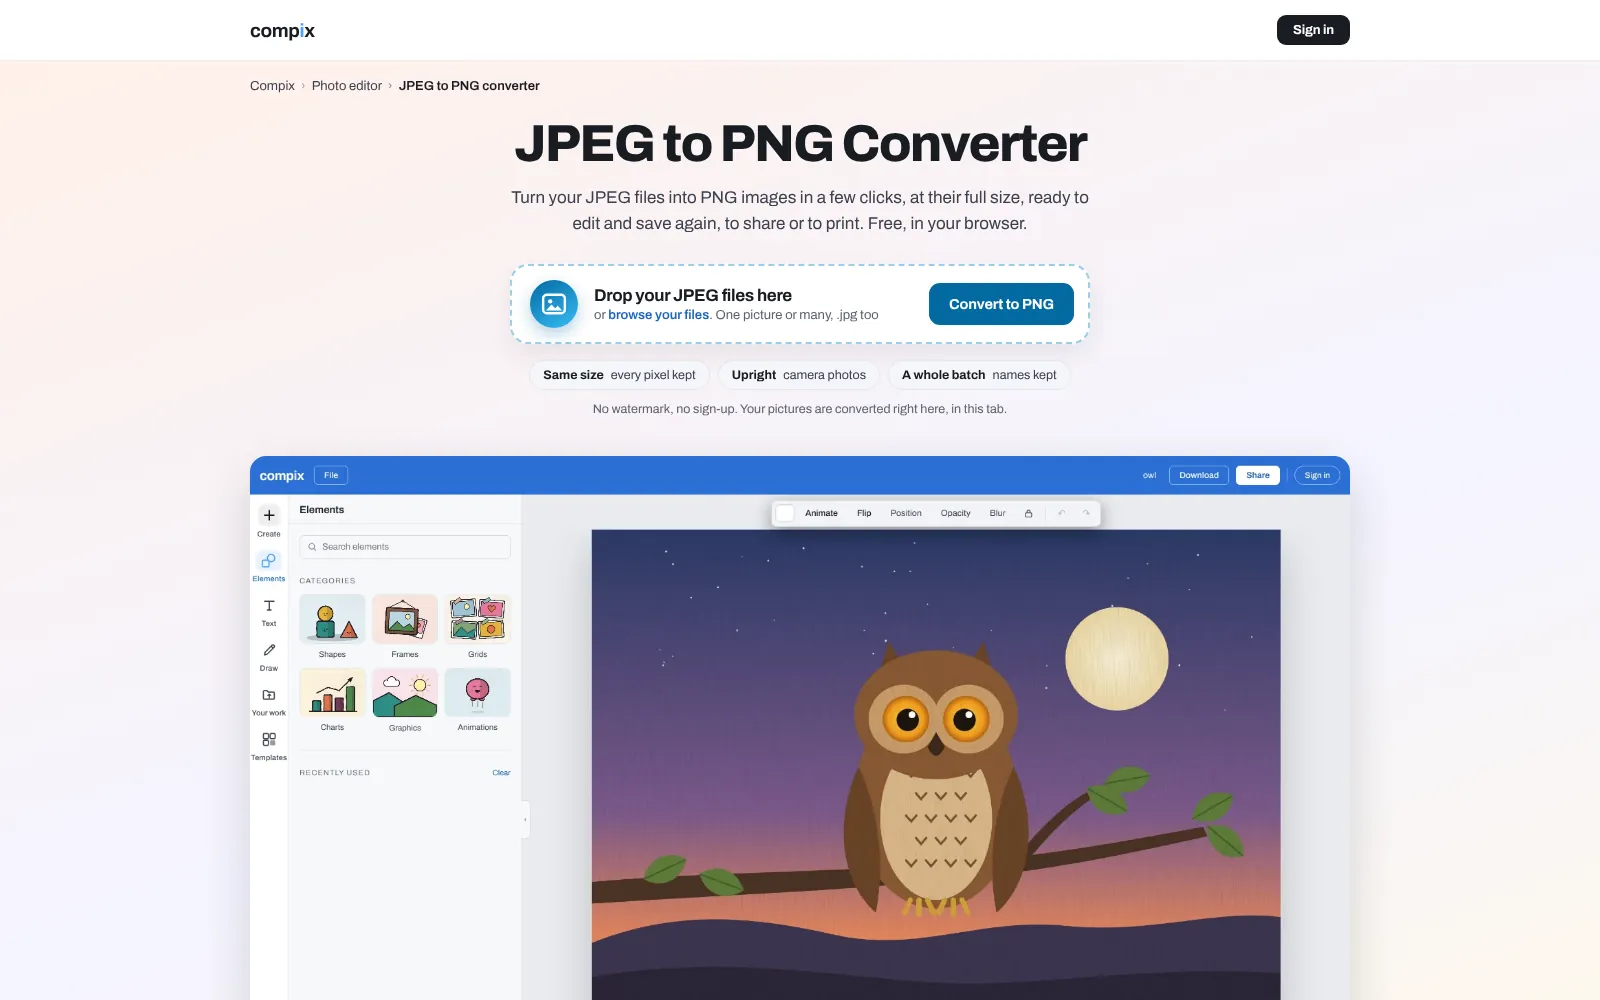Image resolution: width=1600 pixels, height=1000 pixels.
Task: Open the Graphics category thumbnail
Action: point(405,693)
